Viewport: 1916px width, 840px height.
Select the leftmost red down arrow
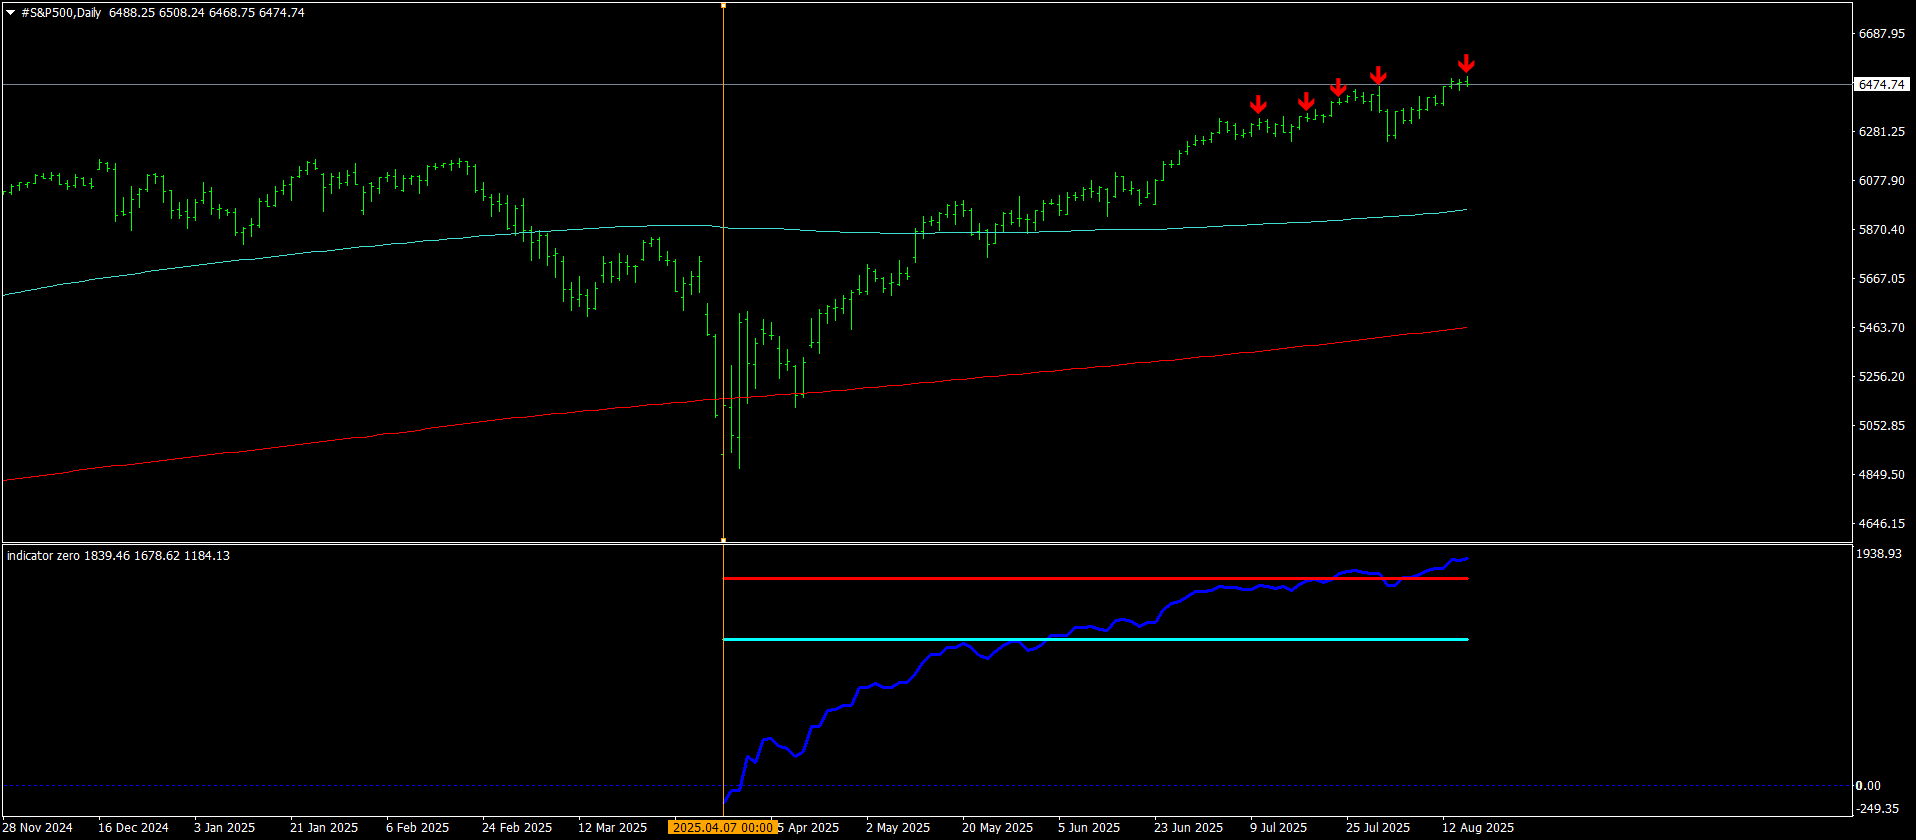point(1258,104)
